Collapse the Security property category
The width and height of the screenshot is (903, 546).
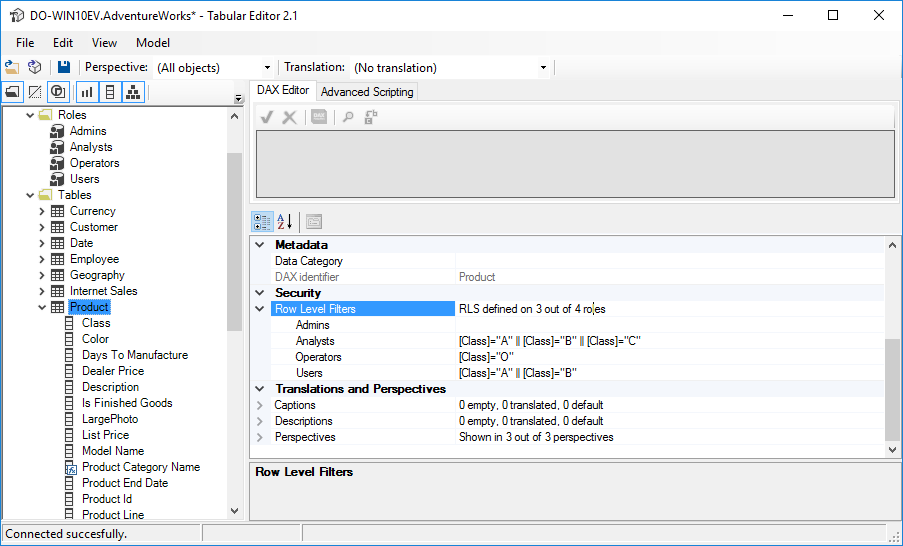pyautogui.click(x=260, y=293)
